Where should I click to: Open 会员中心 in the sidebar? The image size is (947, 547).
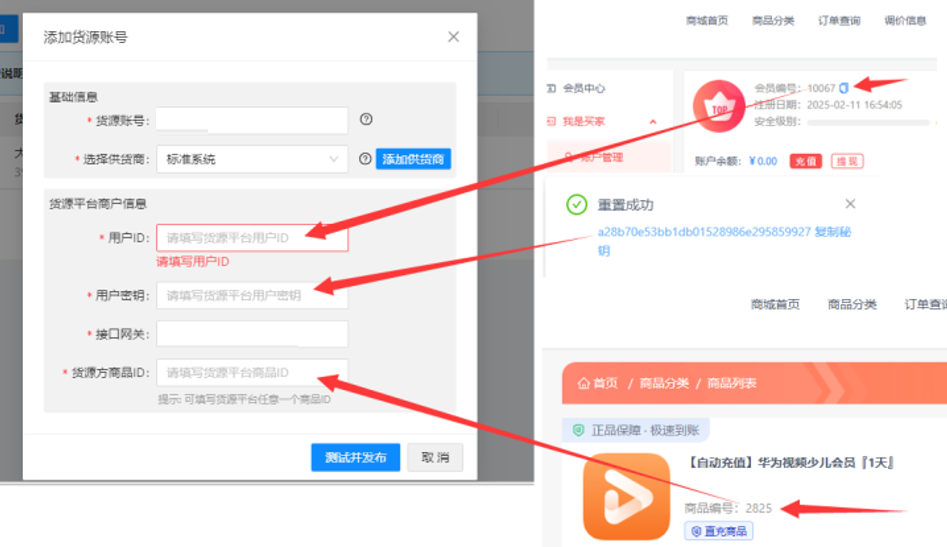(583, 88)
